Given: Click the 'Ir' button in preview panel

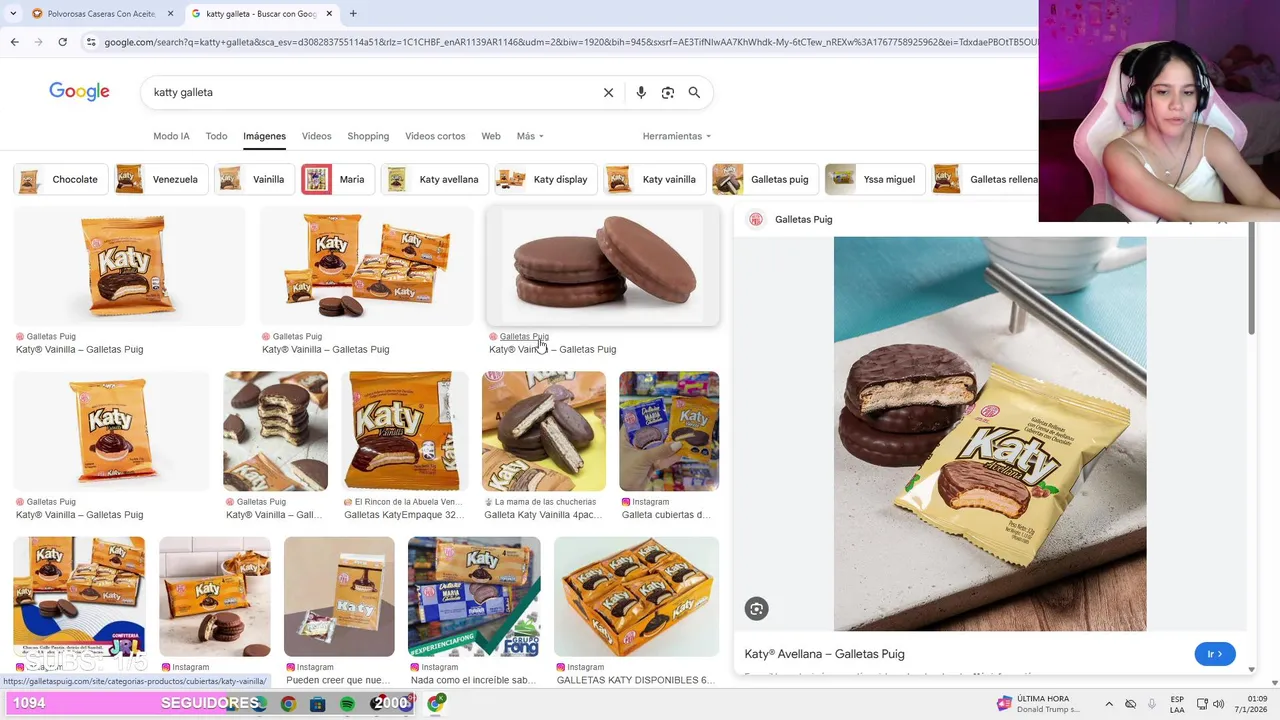Looking at the screenshot, I should (x=1214, y=654).
